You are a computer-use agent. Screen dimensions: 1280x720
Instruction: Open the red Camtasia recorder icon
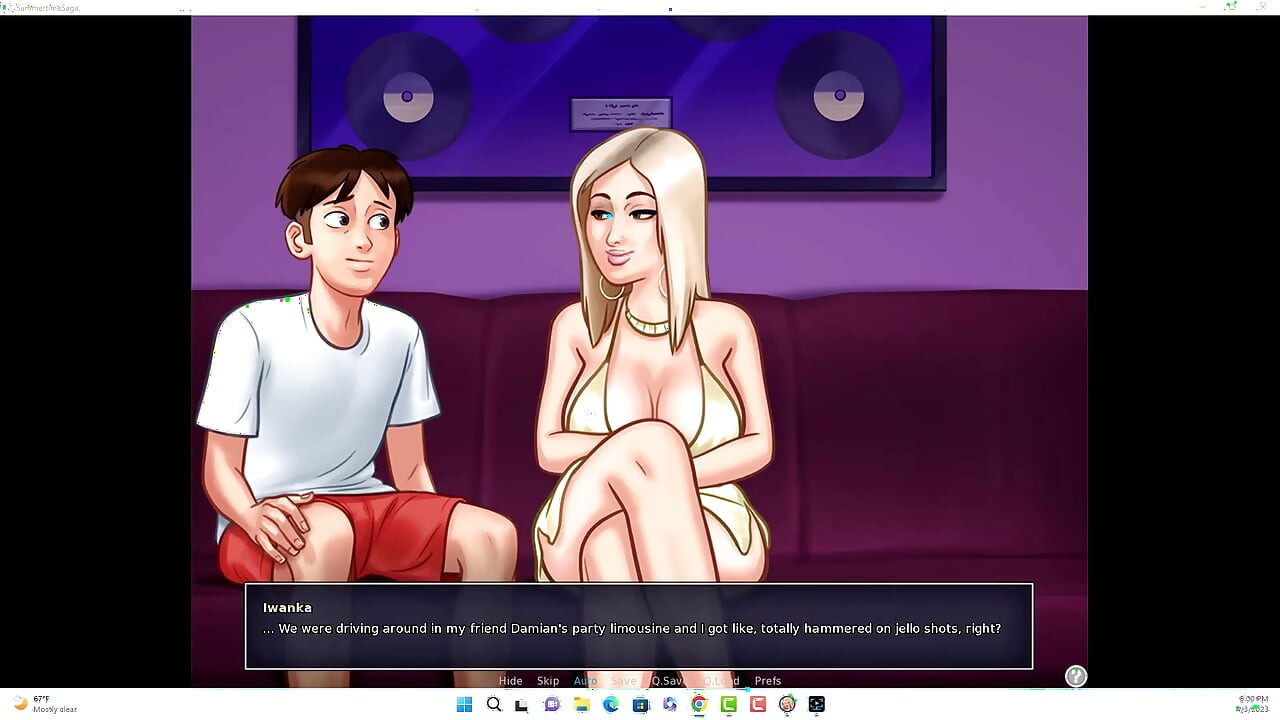click(758, 704)
